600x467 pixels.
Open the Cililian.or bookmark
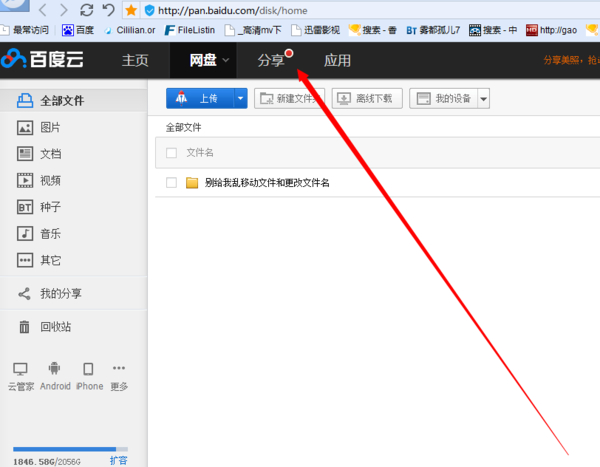tap(130, 30)
